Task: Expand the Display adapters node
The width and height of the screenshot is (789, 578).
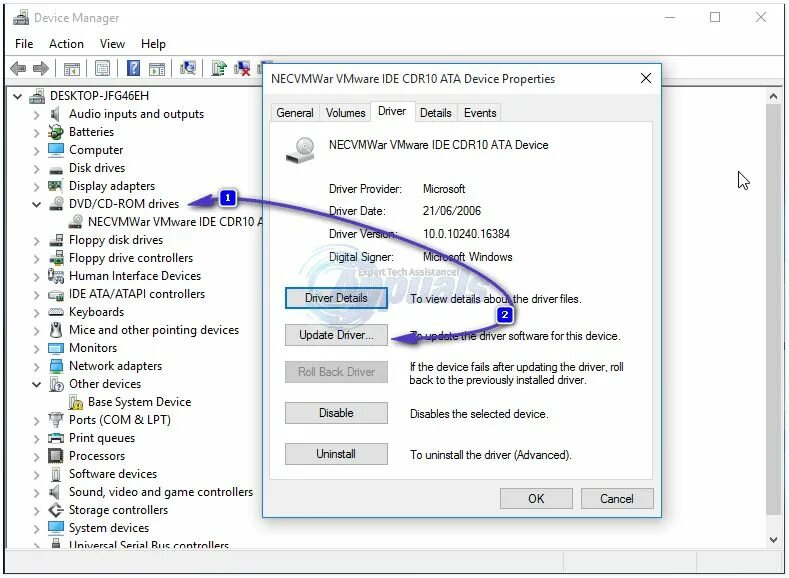Action: 36,187
